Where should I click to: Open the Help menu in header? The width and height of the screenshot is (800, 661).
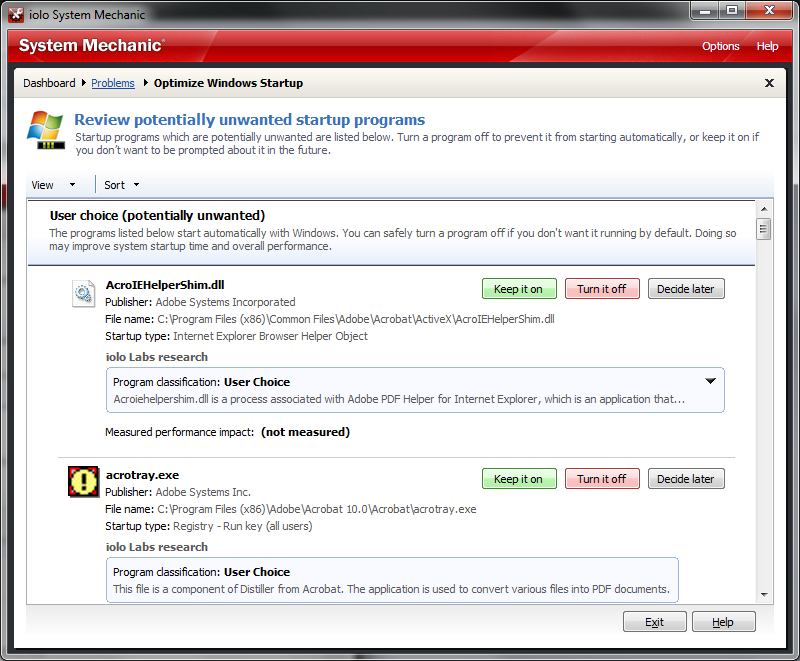767,46
